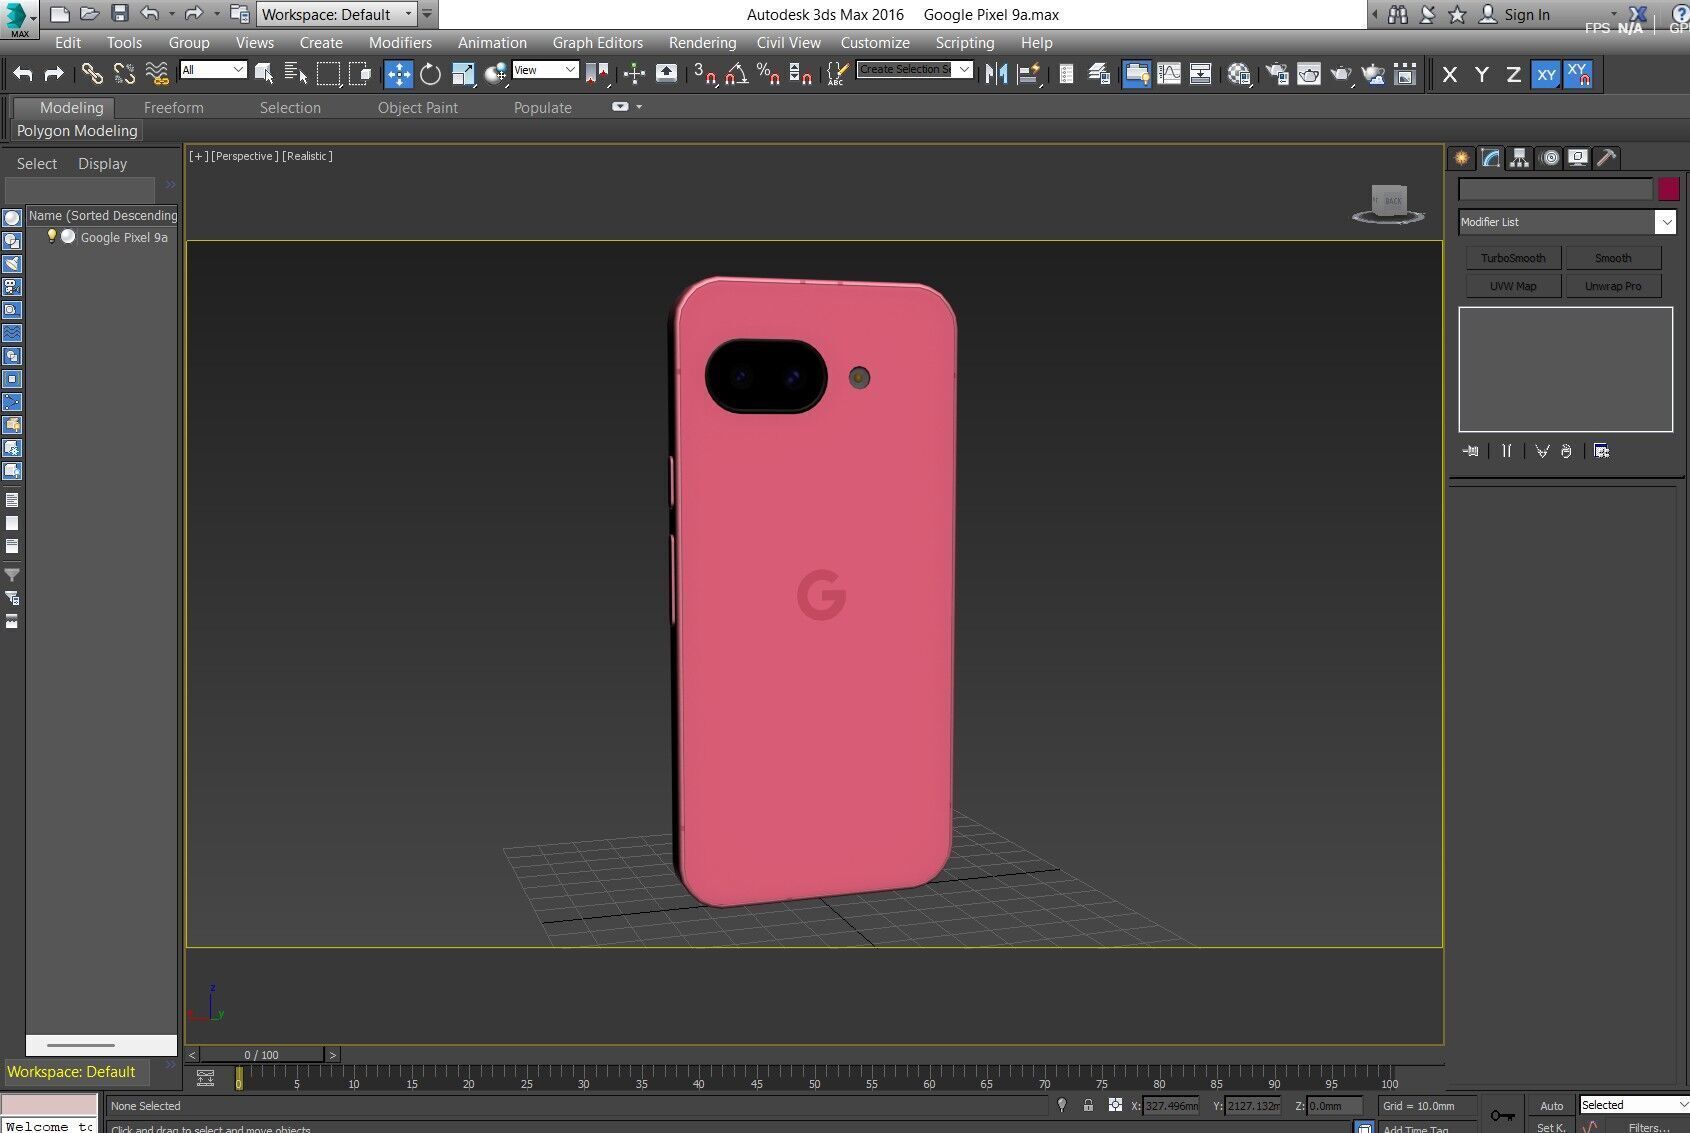
Task: Activate the Select and Move tool
Action: point(398,74)
